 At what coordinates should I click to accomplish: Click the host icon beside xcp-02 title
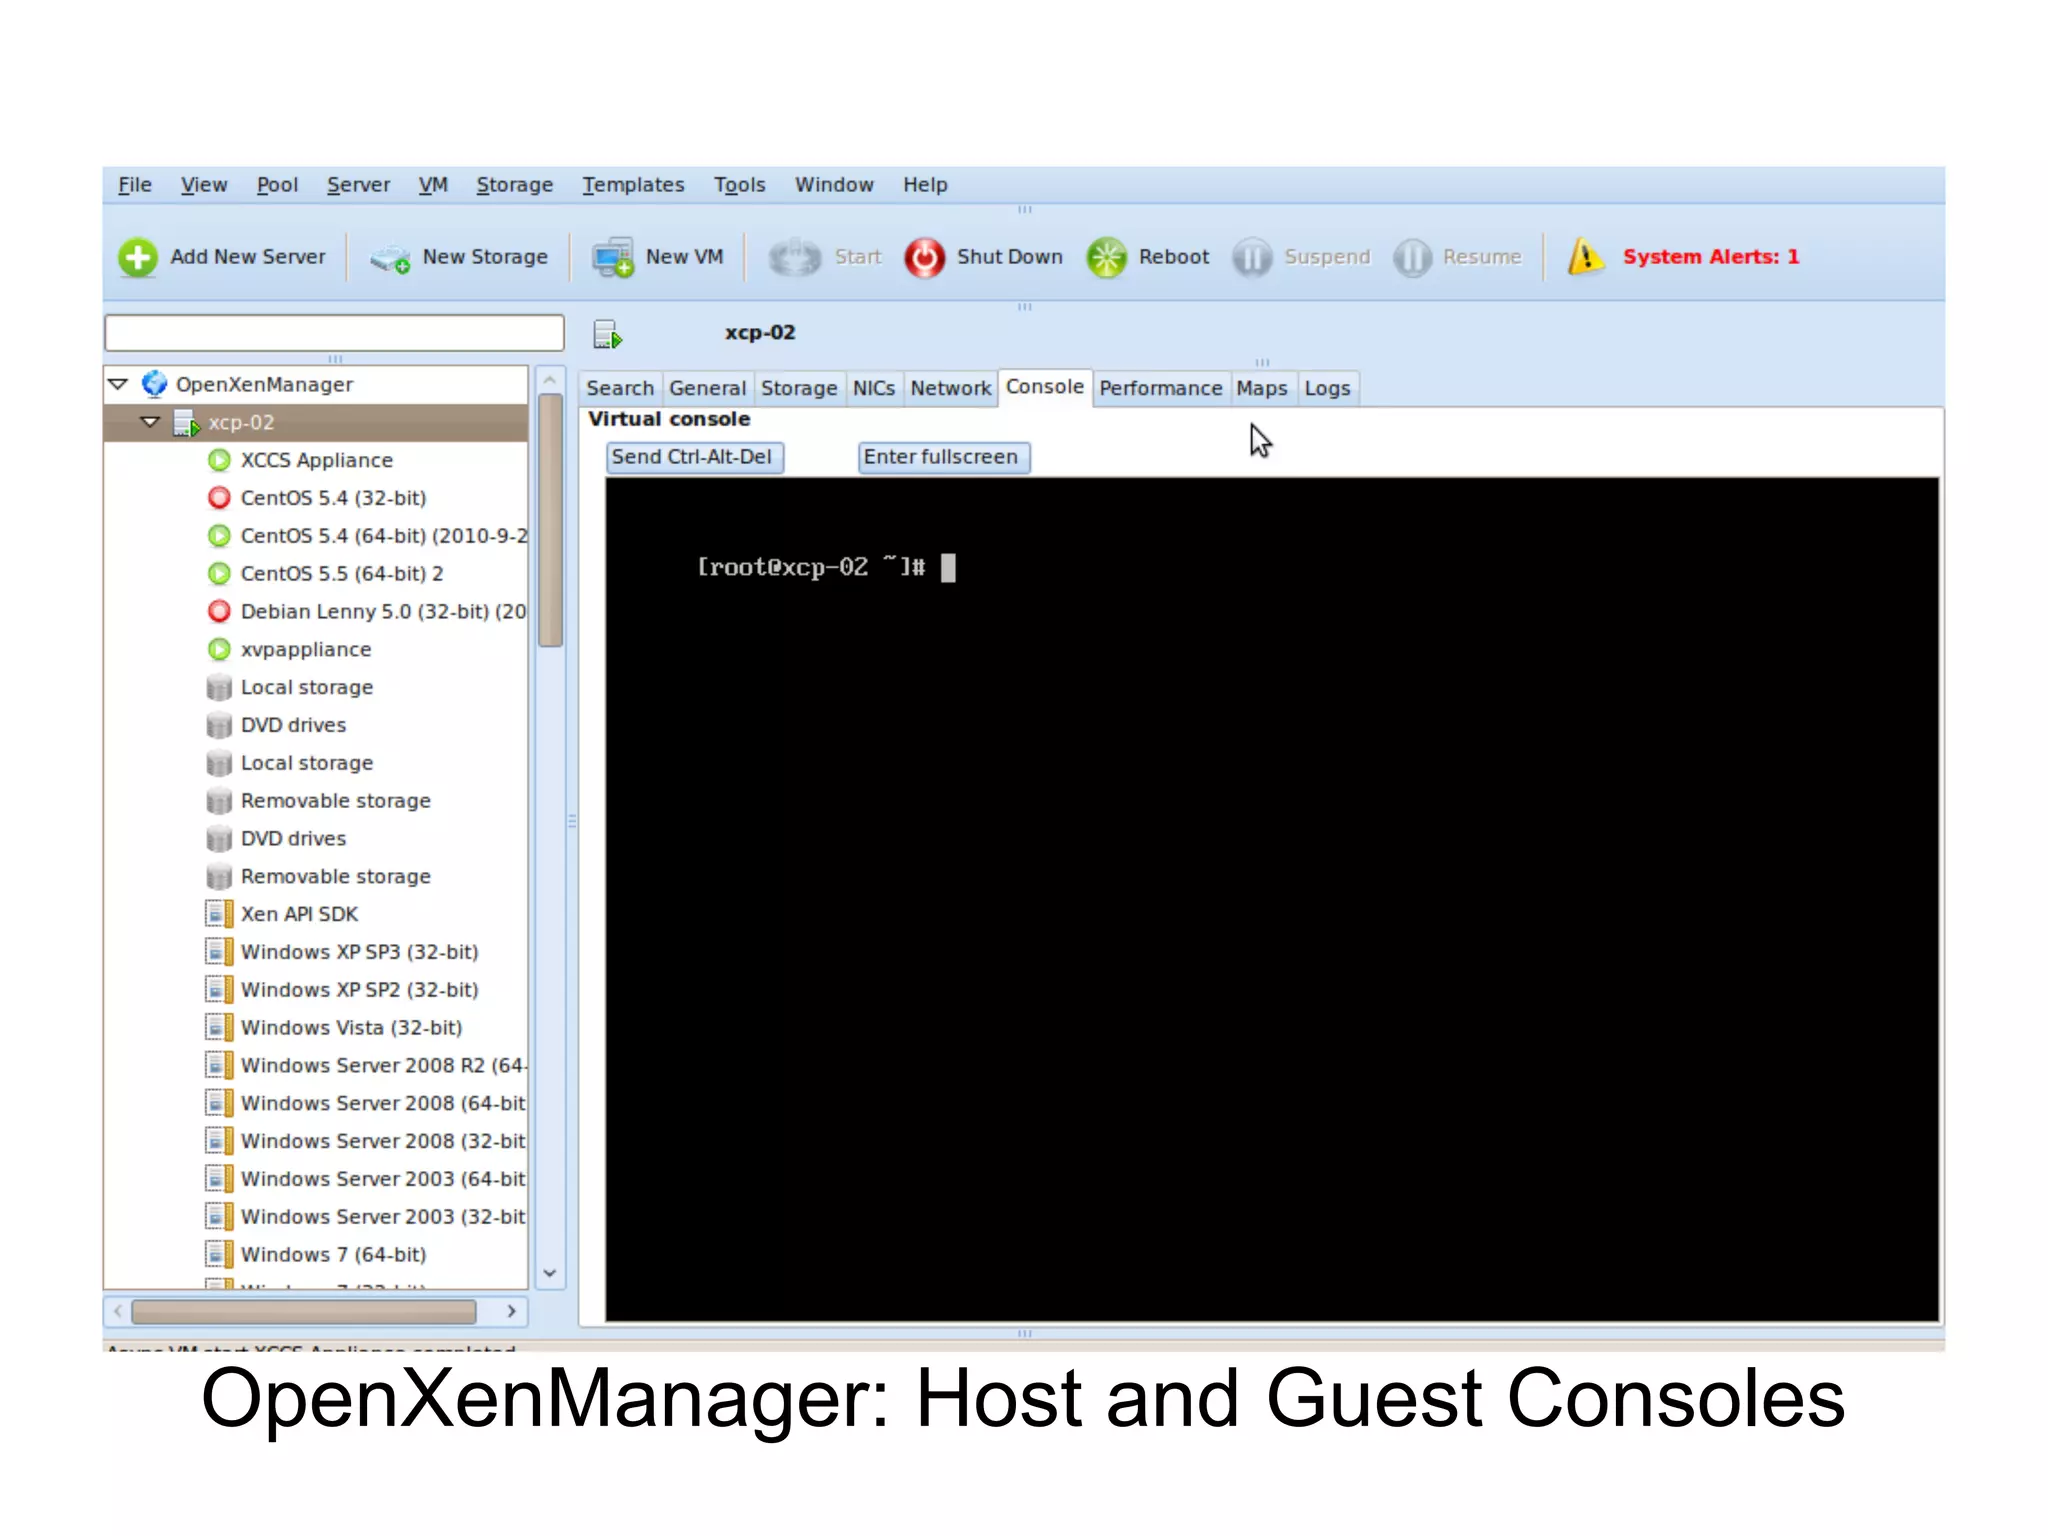pyautogui.click(x=608, y=334)
